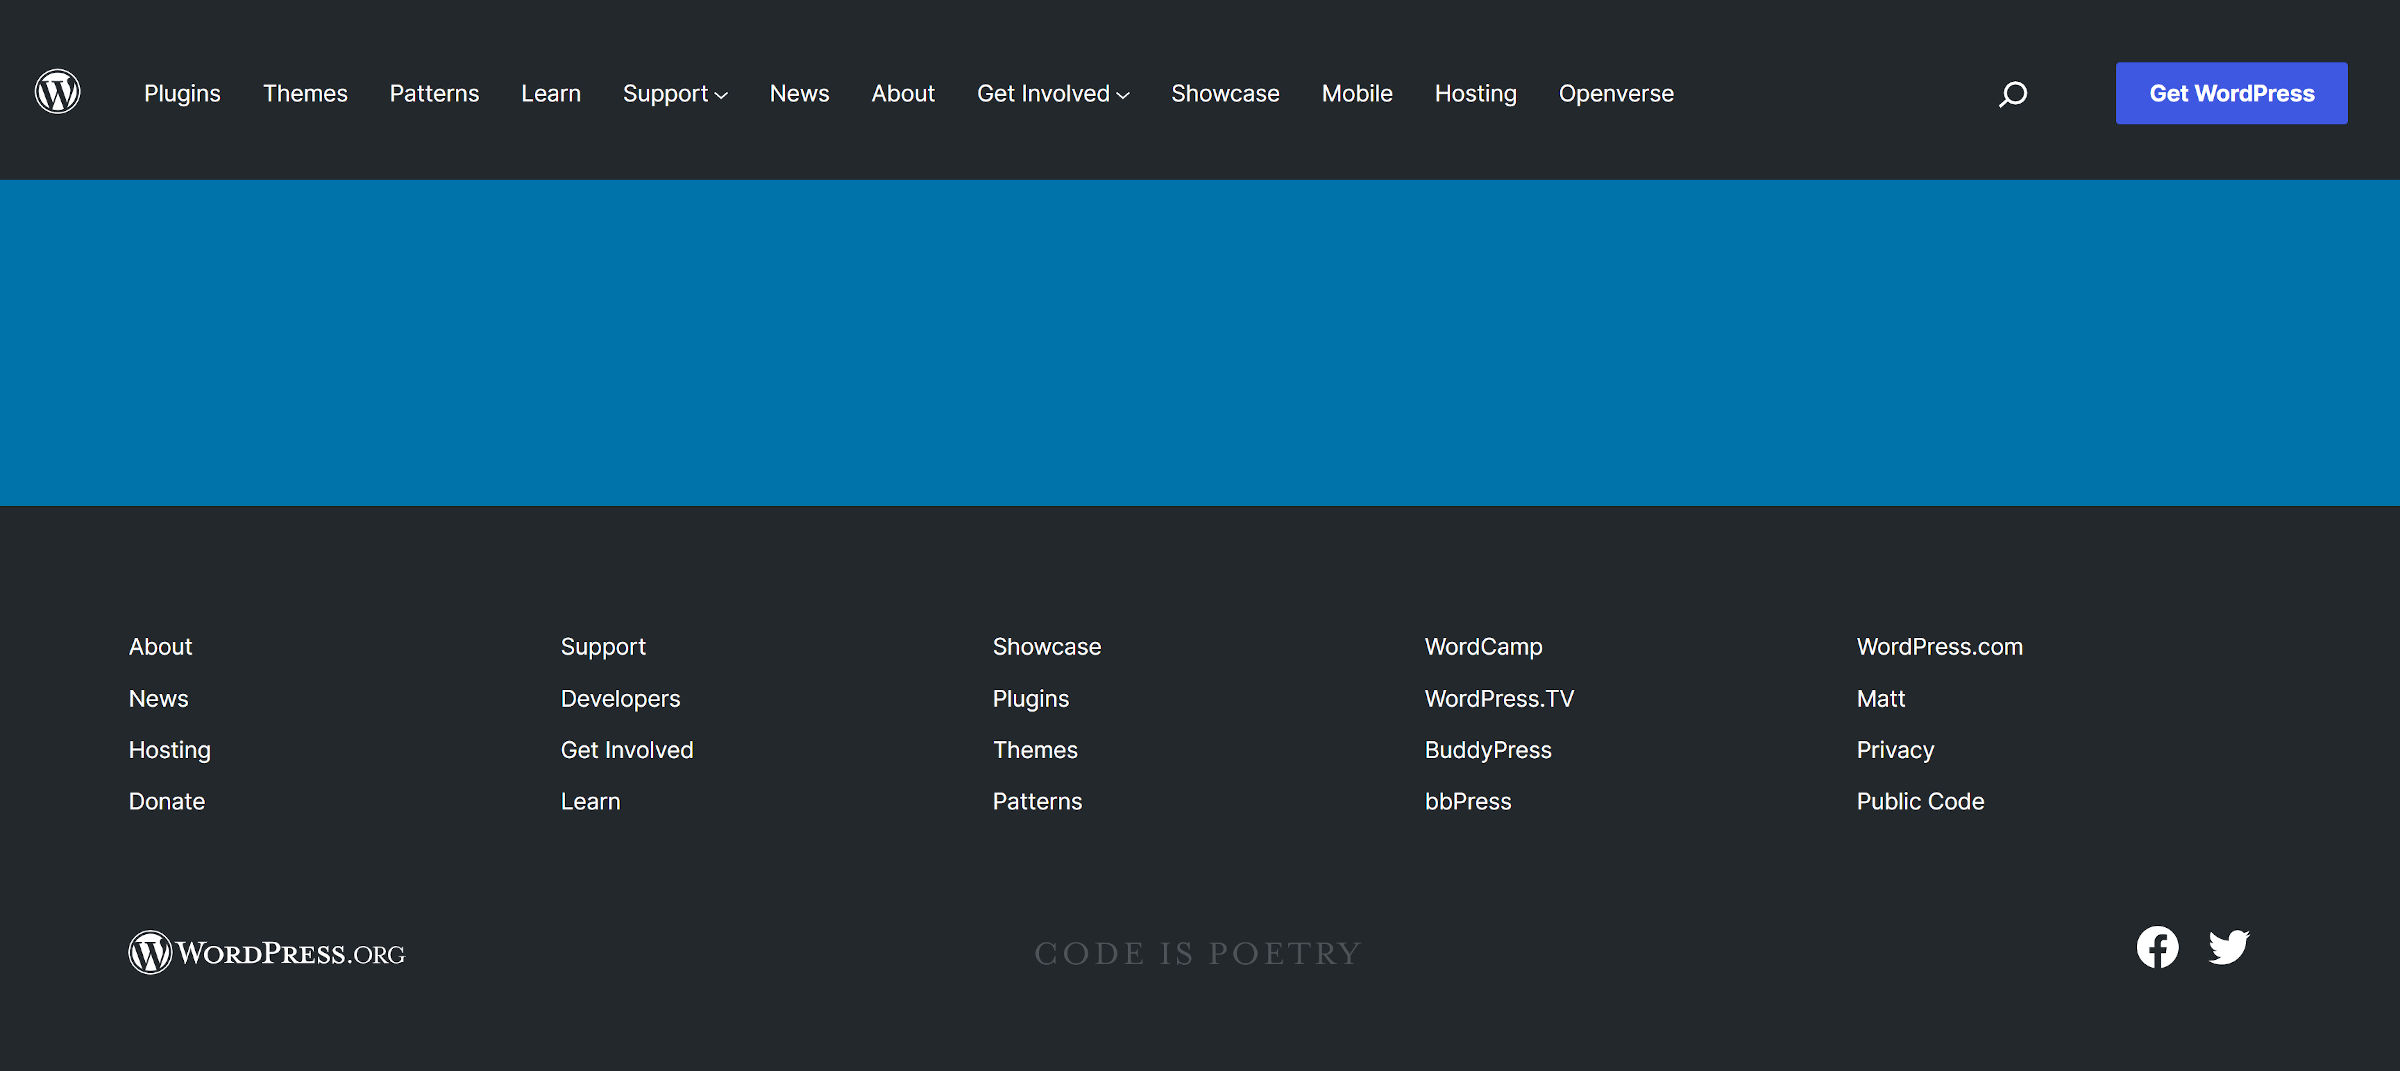Open the search with the magnifier icon
This screenshot has width=2400, height=1071.
click(2013, 93)
